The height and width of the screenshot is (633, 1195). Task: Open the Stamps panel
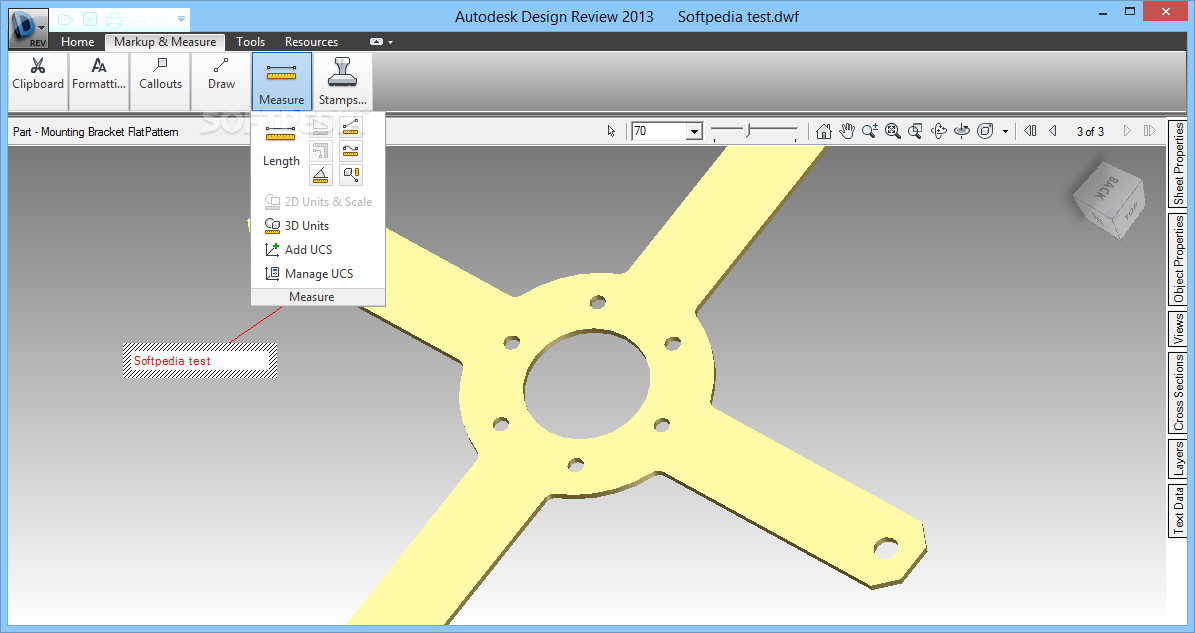coord(342,82)
